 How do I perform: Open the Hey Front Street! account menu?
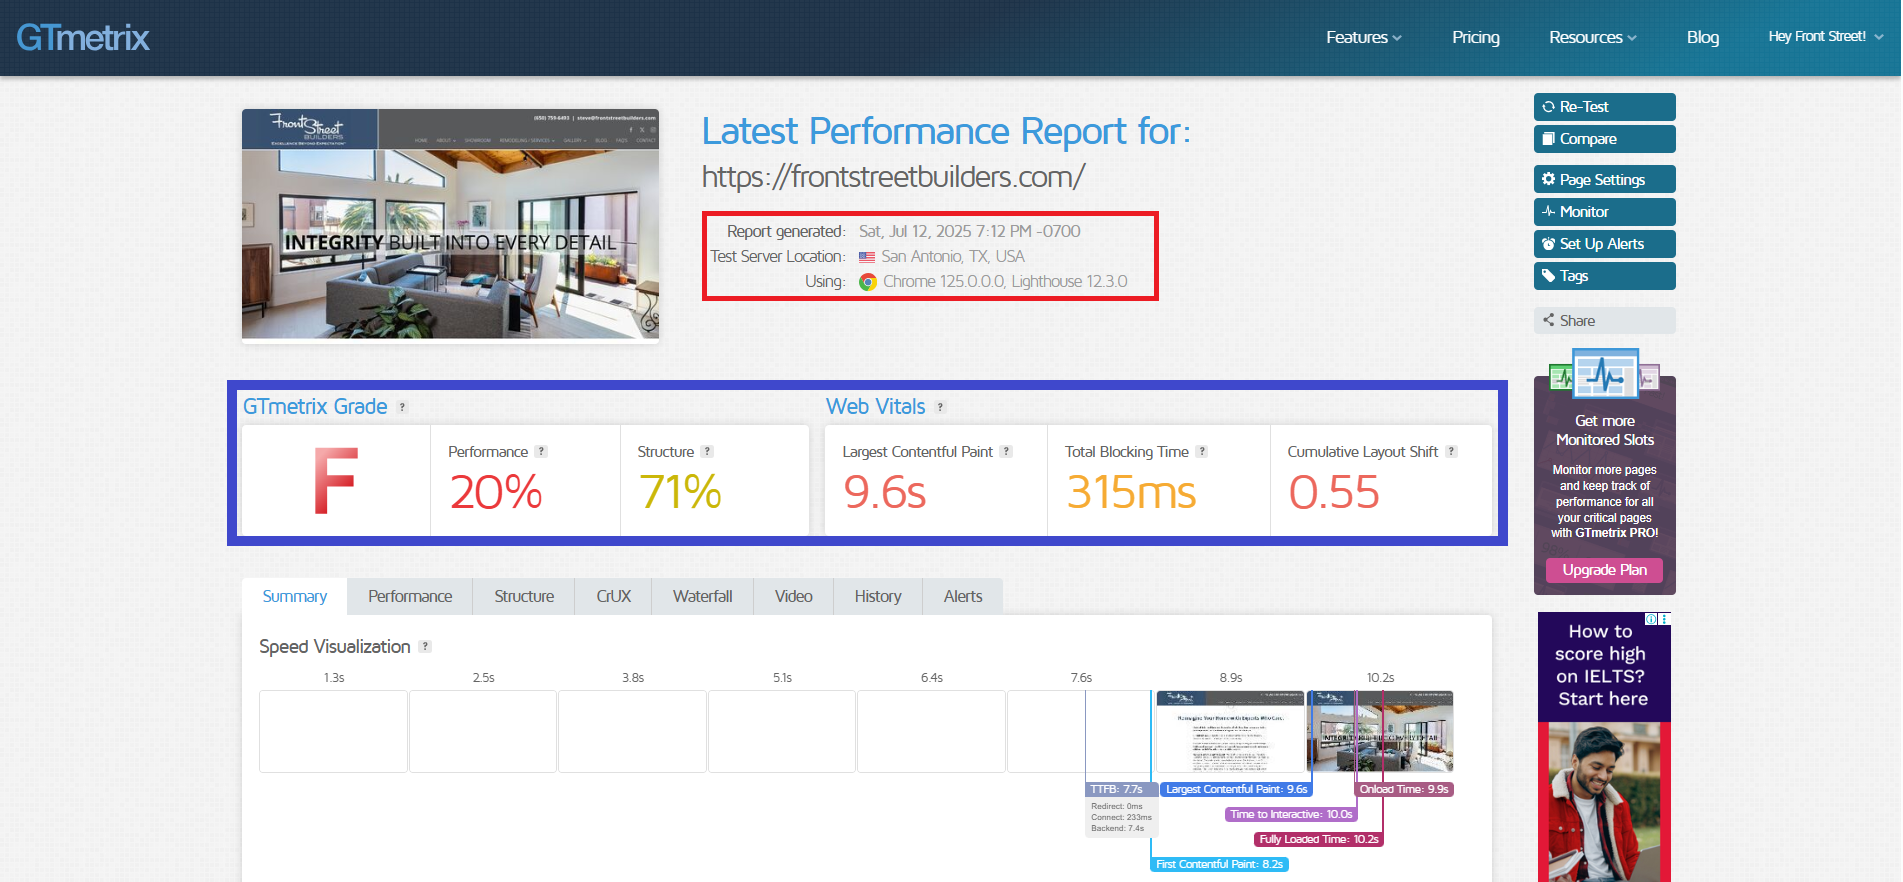coord(1825,36)
